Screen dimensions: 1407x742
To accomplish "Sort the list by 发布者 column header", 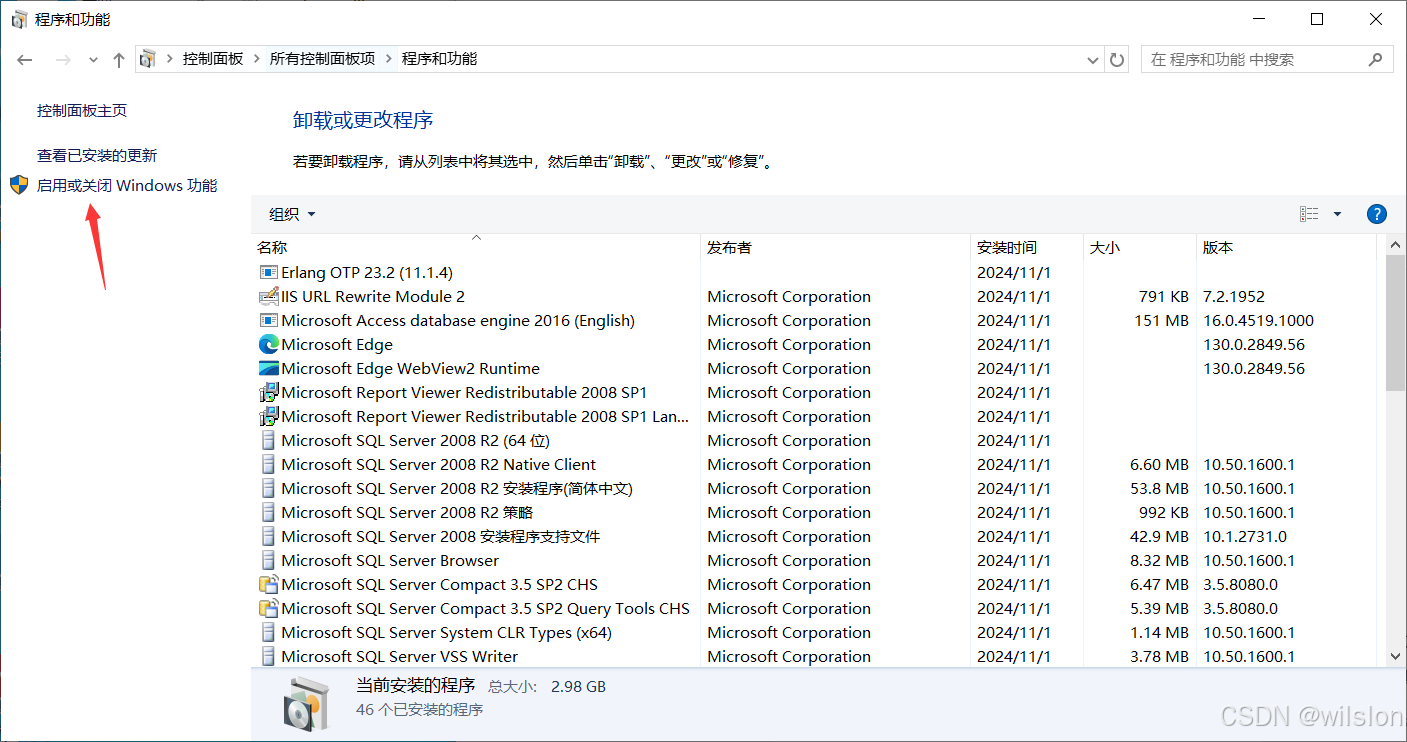I will point(836,247).
